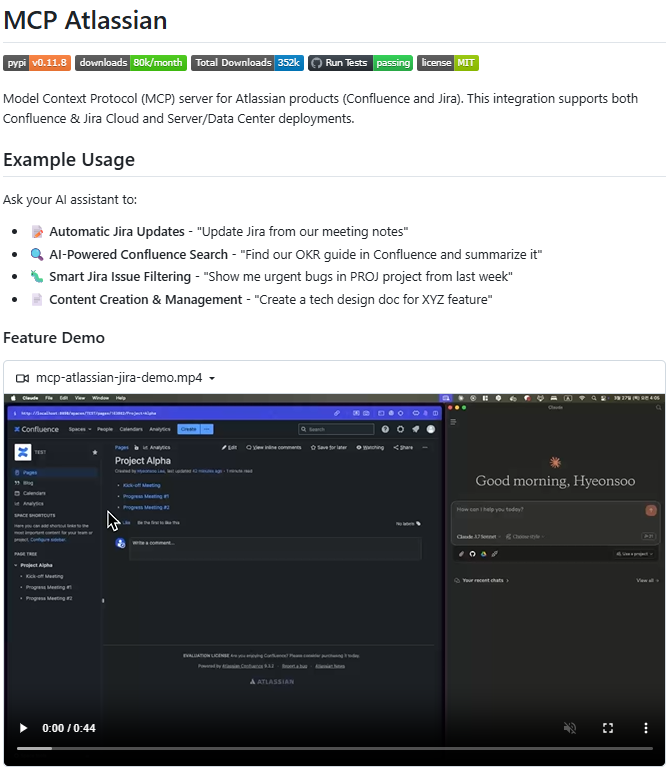The width and height of the screenshot is (671, 770).
Task: Click the Confluence Search field
Action: click(336, 429)
